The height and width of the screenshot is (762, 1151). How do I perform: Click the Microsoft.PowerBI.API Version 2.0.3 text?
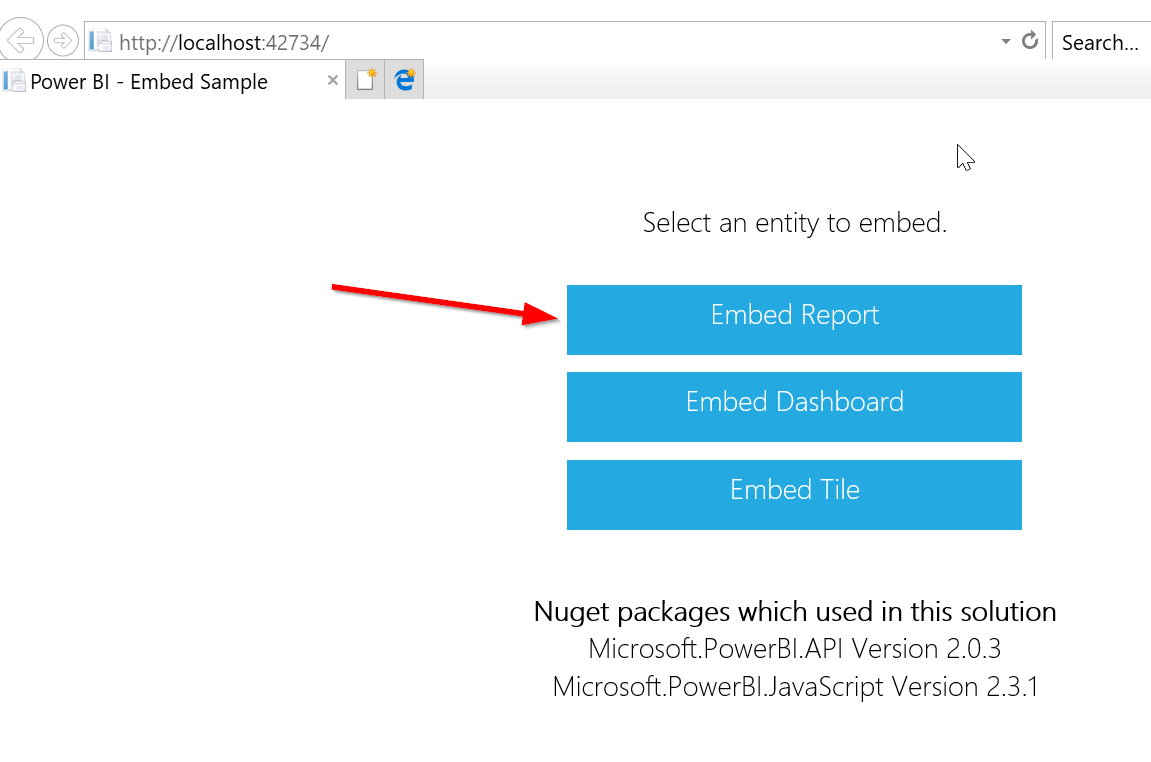coord(794,649)
